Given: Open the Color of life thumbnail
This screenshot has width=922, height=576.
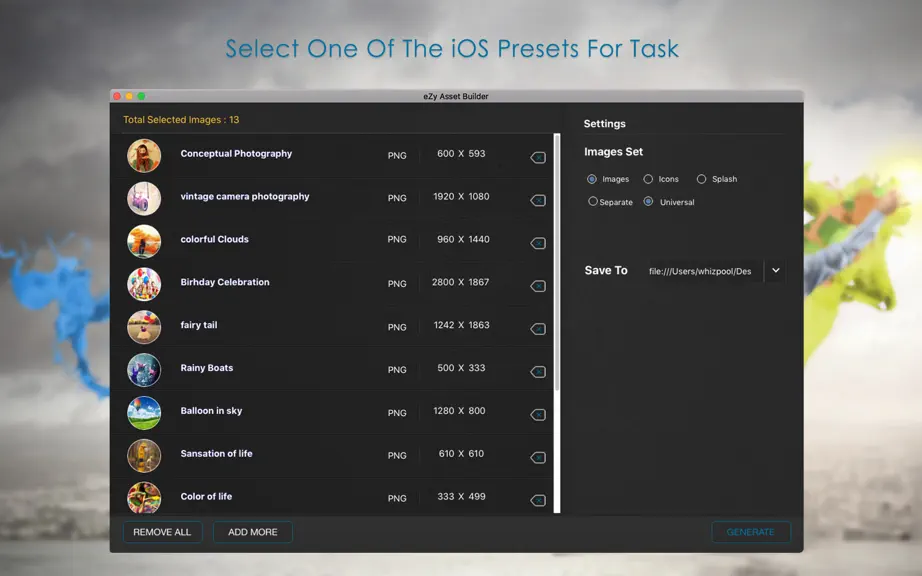Looking at the screenshot, I should point(144,497).
